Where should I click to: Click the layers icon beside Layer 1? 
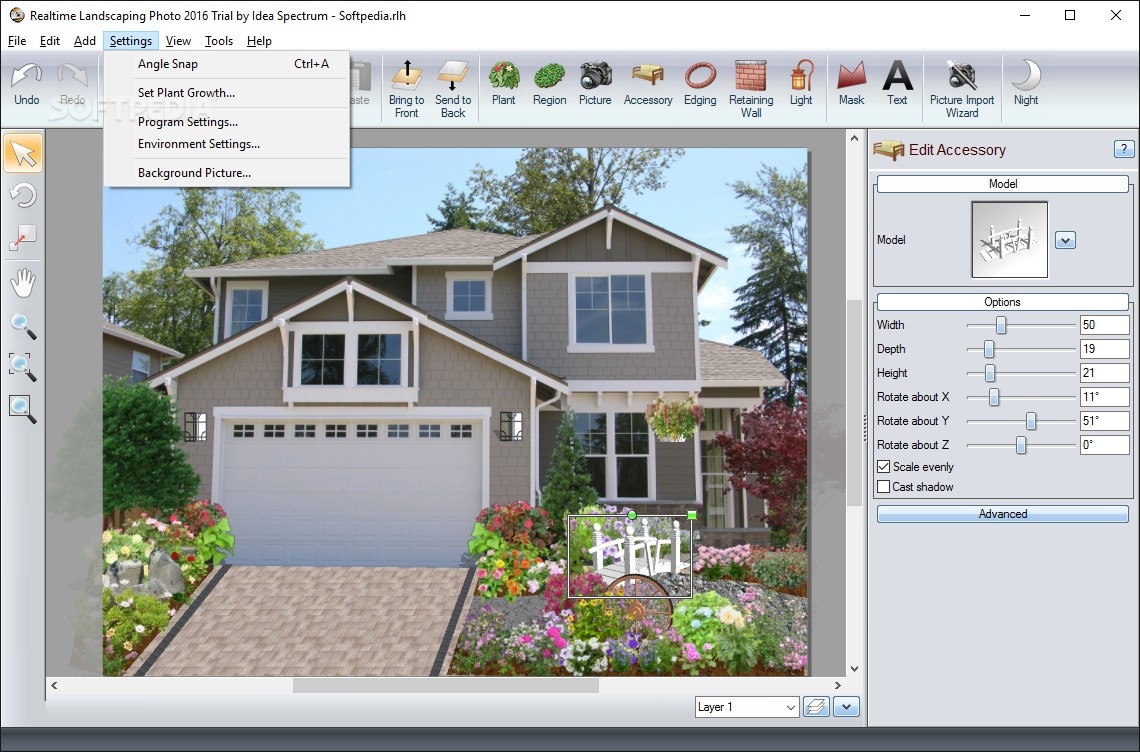click(816, 707)
